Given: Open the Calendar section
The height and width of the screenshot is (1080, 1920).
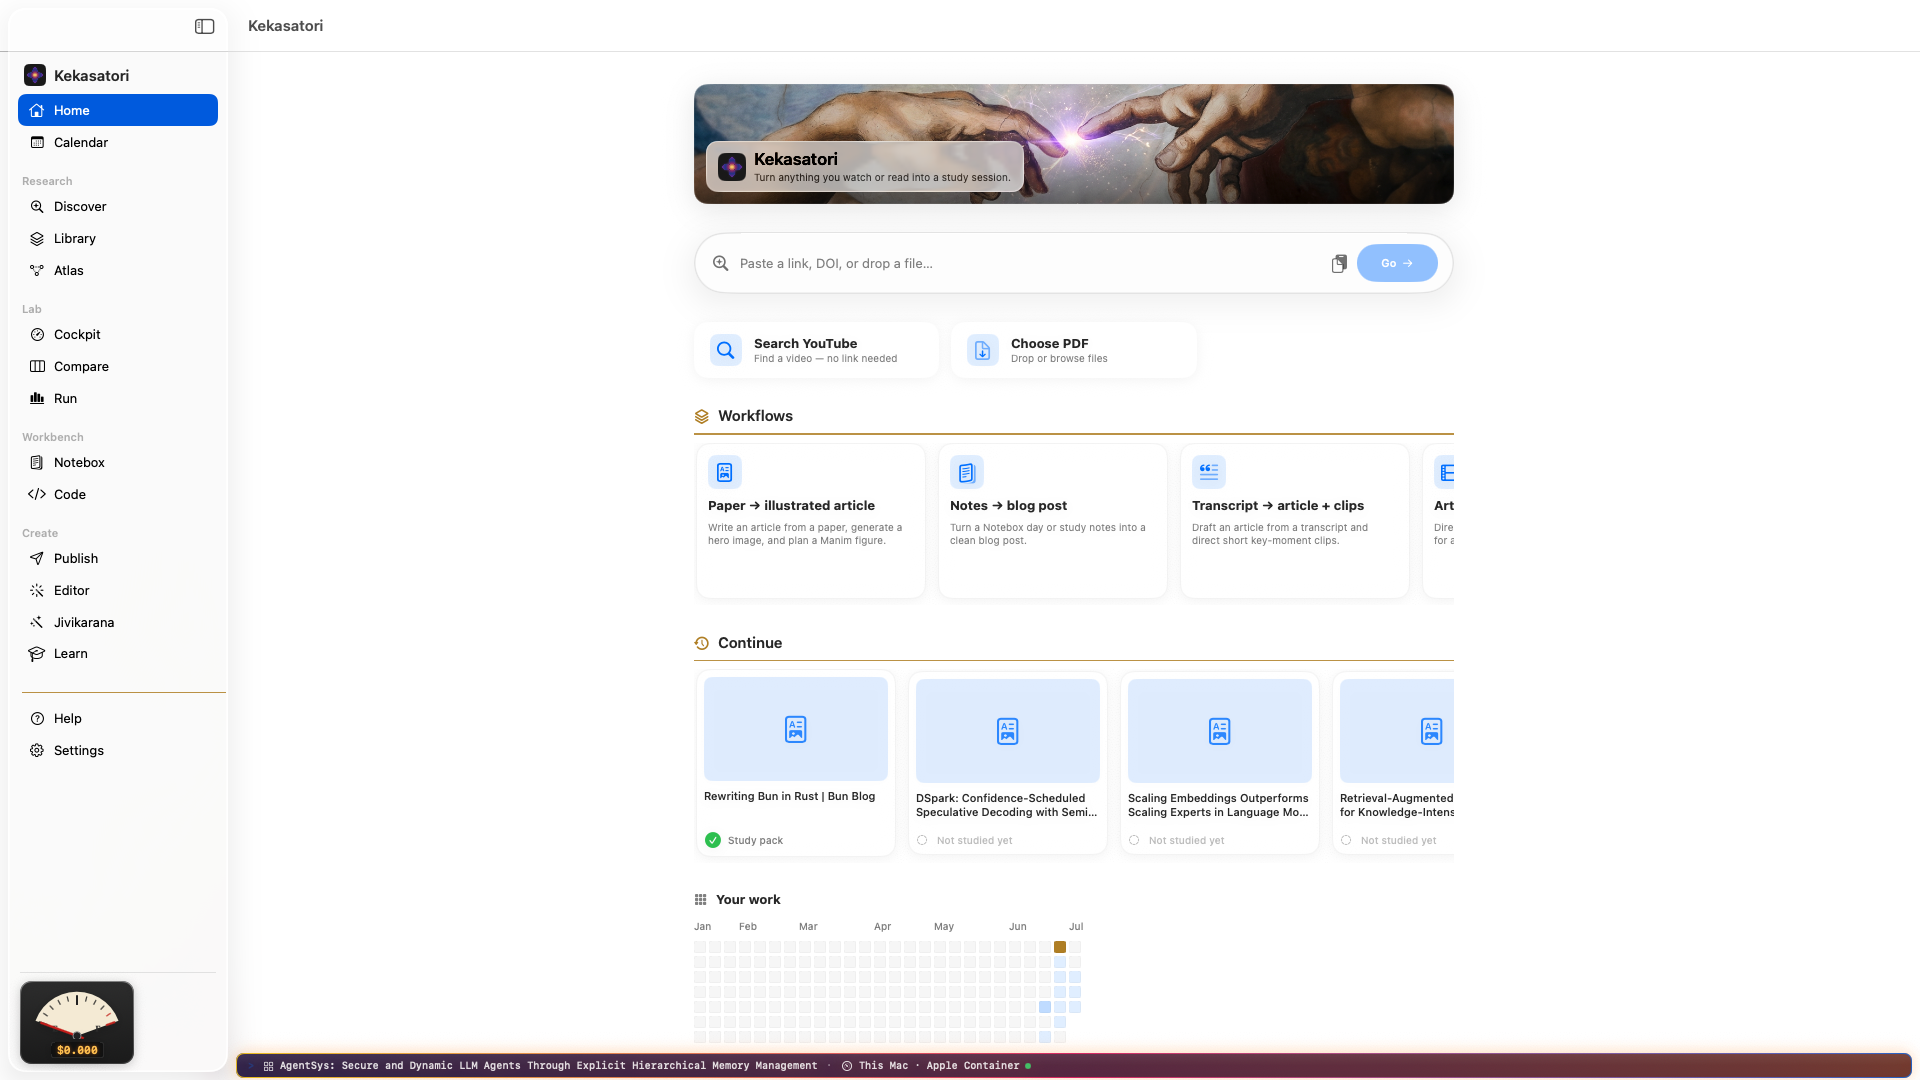Looking at the screenshot, I should tap(118, 142).
